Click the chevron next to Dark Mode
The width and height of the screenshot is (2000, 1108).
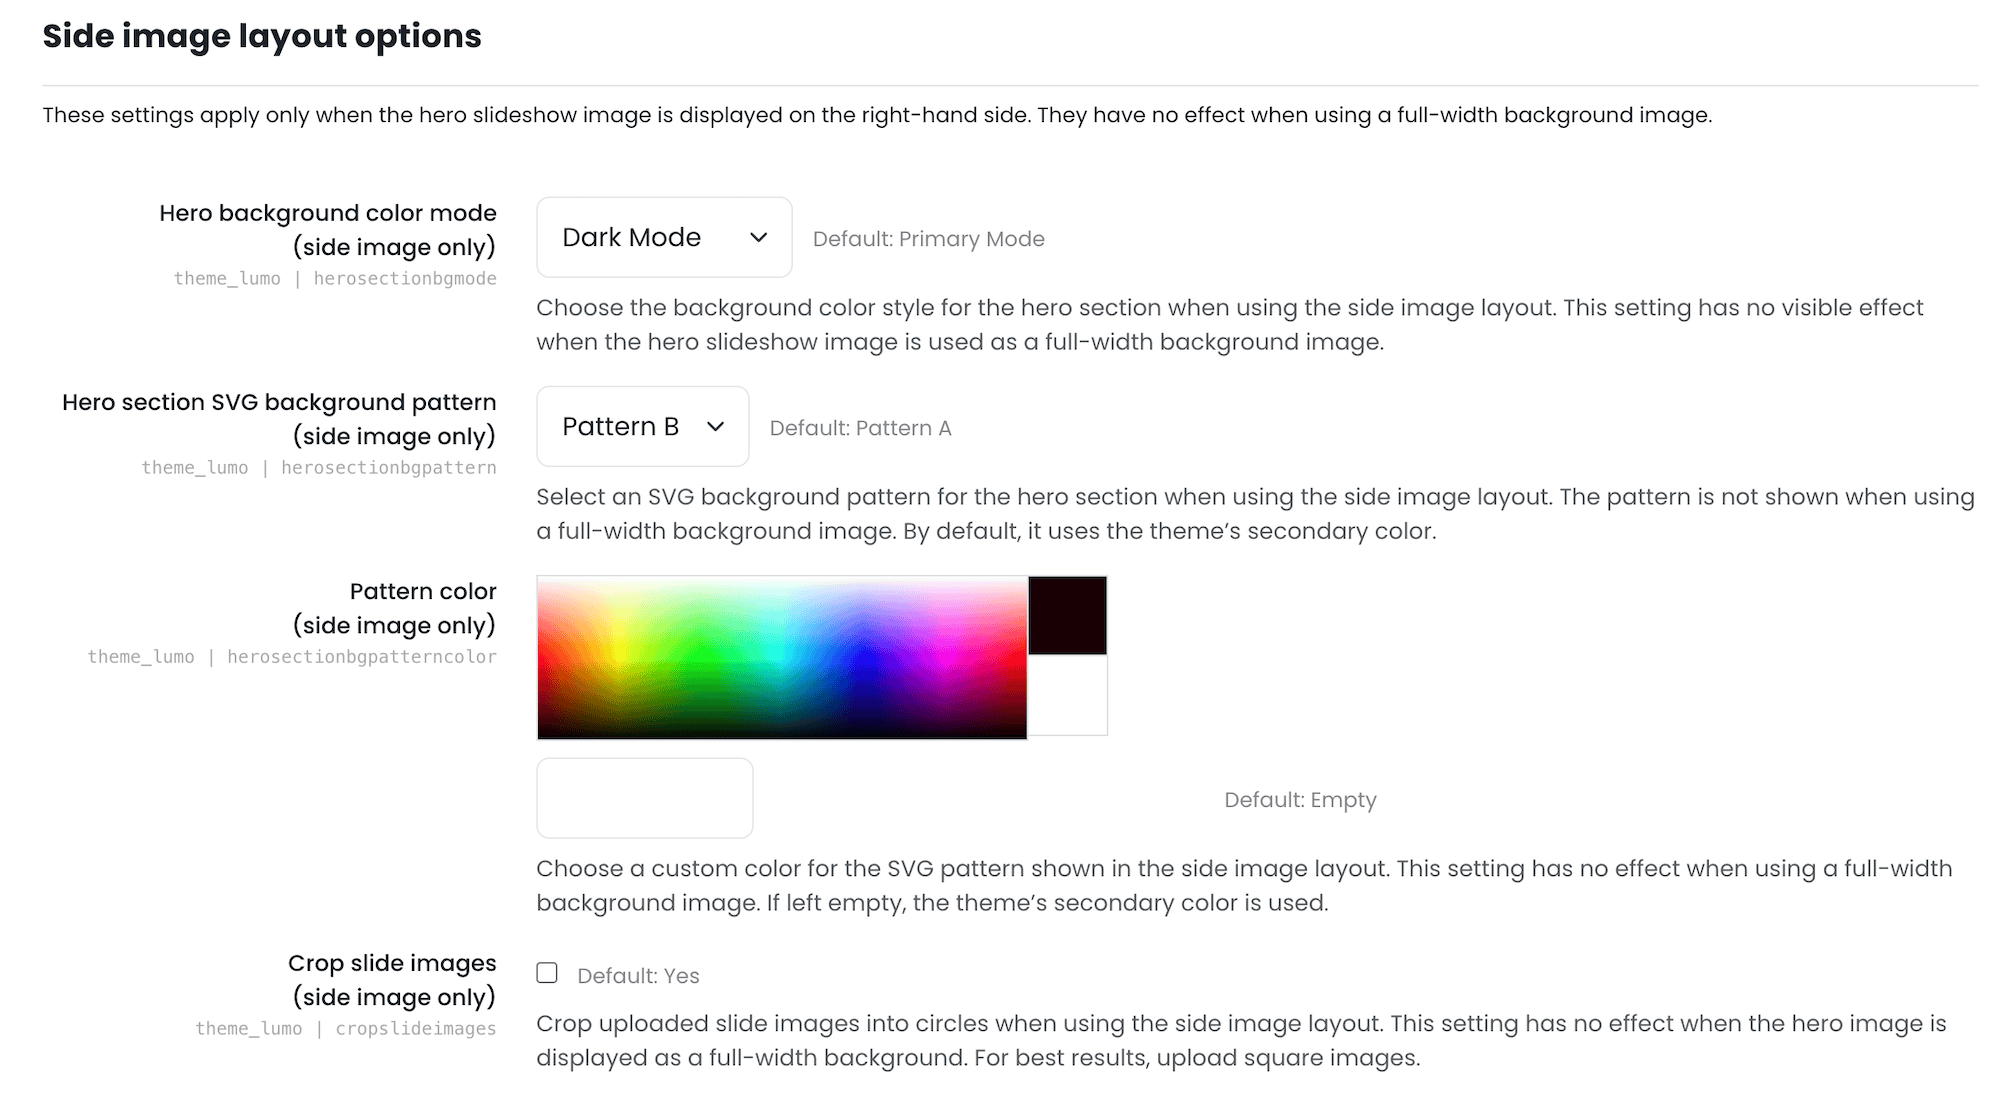point(757,237)
